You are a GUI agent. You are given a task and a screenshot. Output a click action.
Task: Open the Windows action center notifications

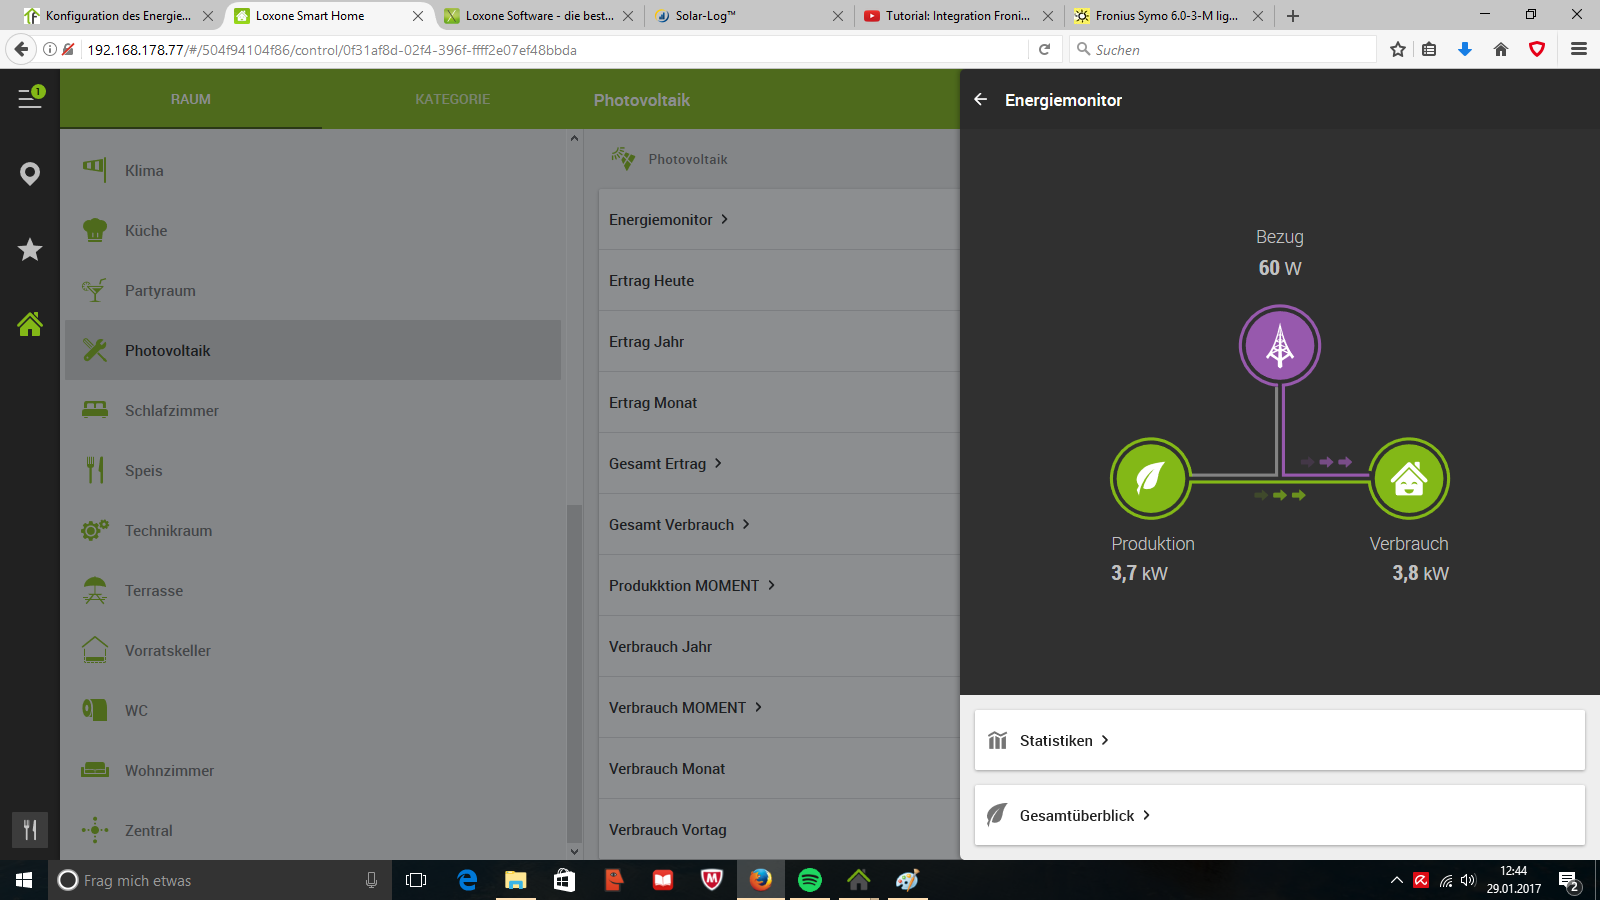[1569, 881]
